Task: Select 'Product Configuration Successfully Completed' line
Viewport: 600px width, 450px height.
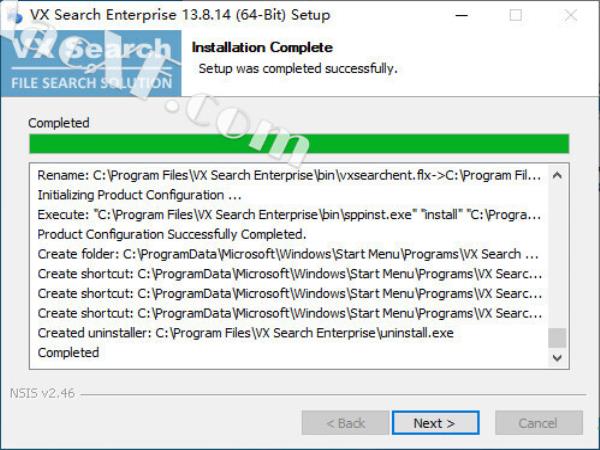Action: tap(172, 234)
